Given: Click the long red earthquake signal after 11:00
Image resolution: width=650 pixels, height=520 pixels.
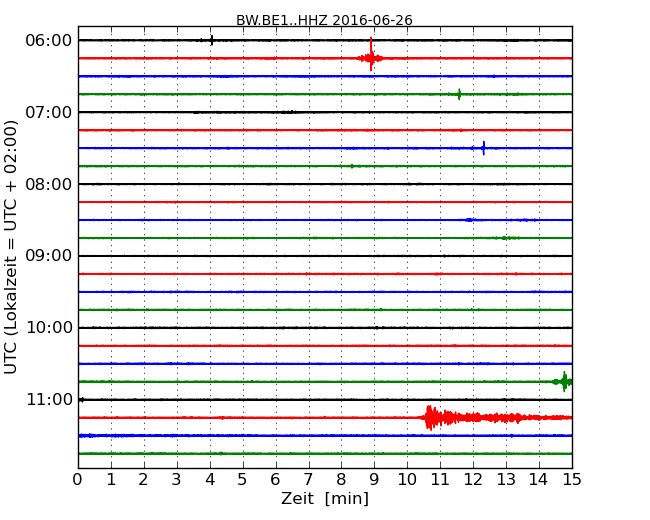Looking at the screenshot, I should tap(497, 418).
